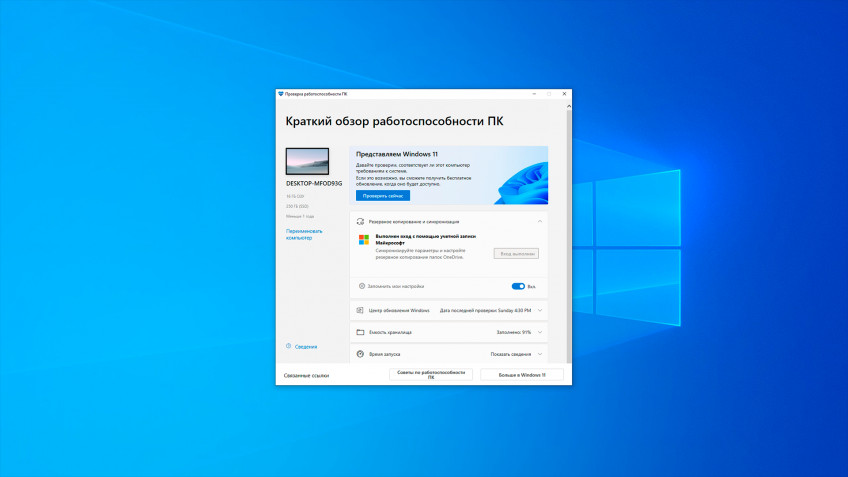Image resolution: width=848 pixels, height=477 pixels.
Task: Expand the startup time row
Action: point(540,354)
